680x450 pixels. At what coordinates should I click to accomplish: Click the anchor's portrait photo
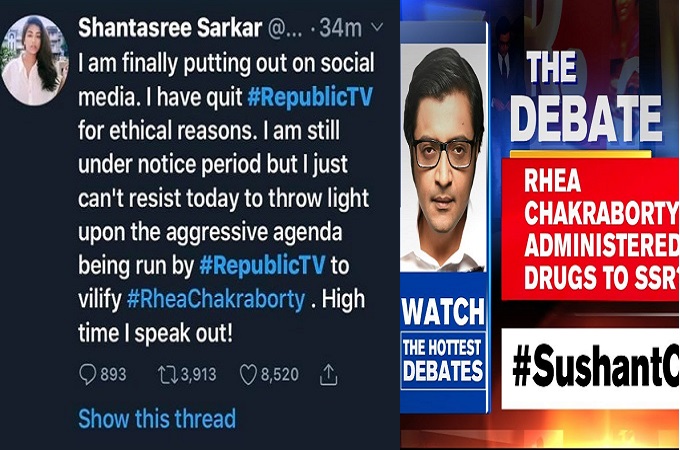click(443, 158)
